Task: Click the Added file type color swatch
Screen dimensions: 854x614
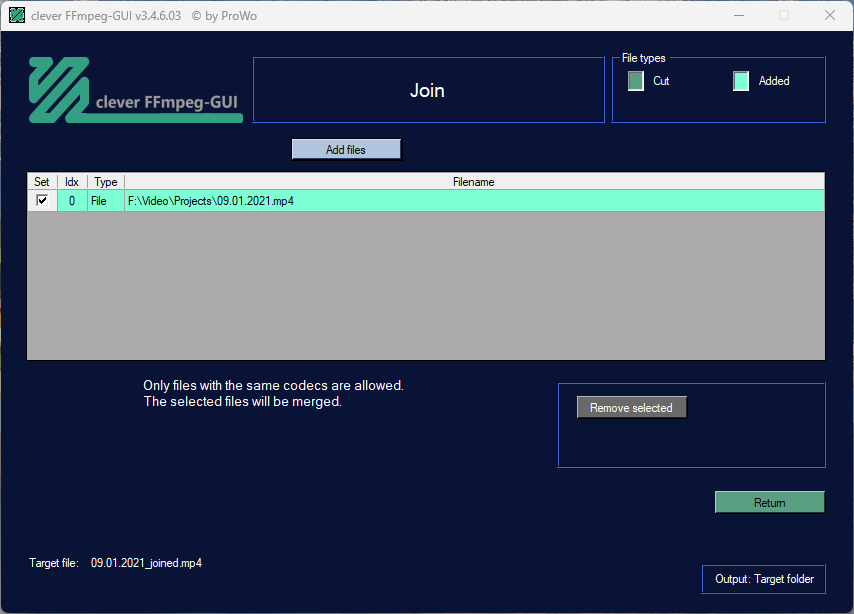Action: click(x=741, y=81)
